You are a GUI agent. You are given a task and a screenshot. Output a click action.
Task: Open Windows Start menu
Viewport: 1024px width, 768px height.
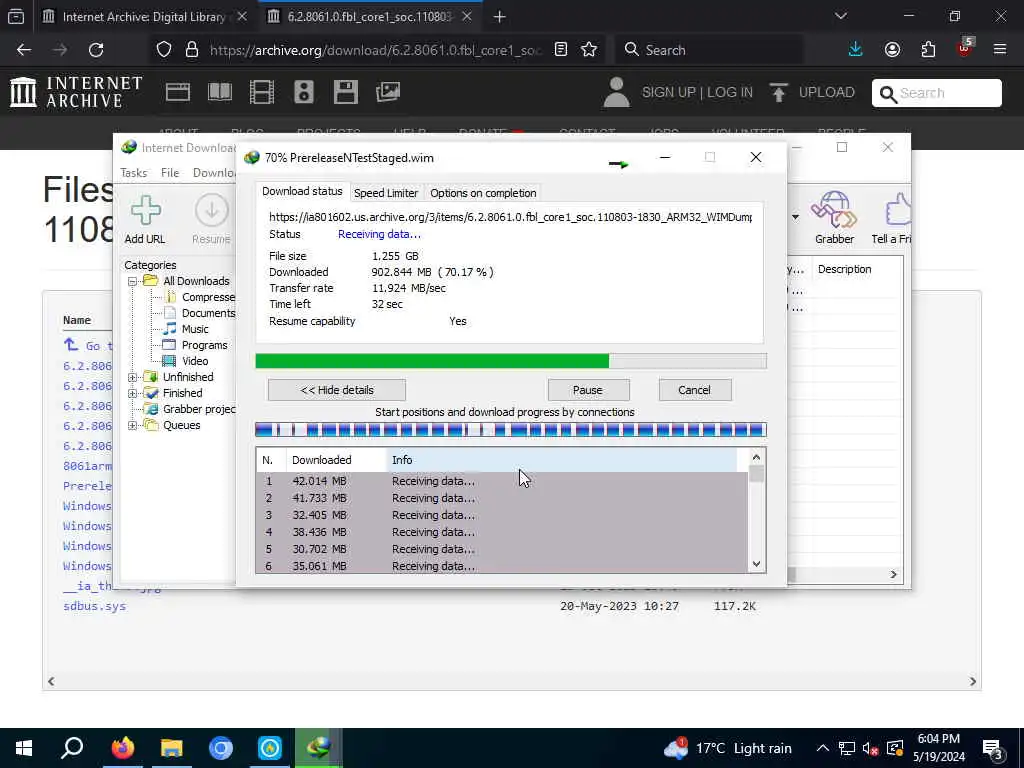point(24,748)
